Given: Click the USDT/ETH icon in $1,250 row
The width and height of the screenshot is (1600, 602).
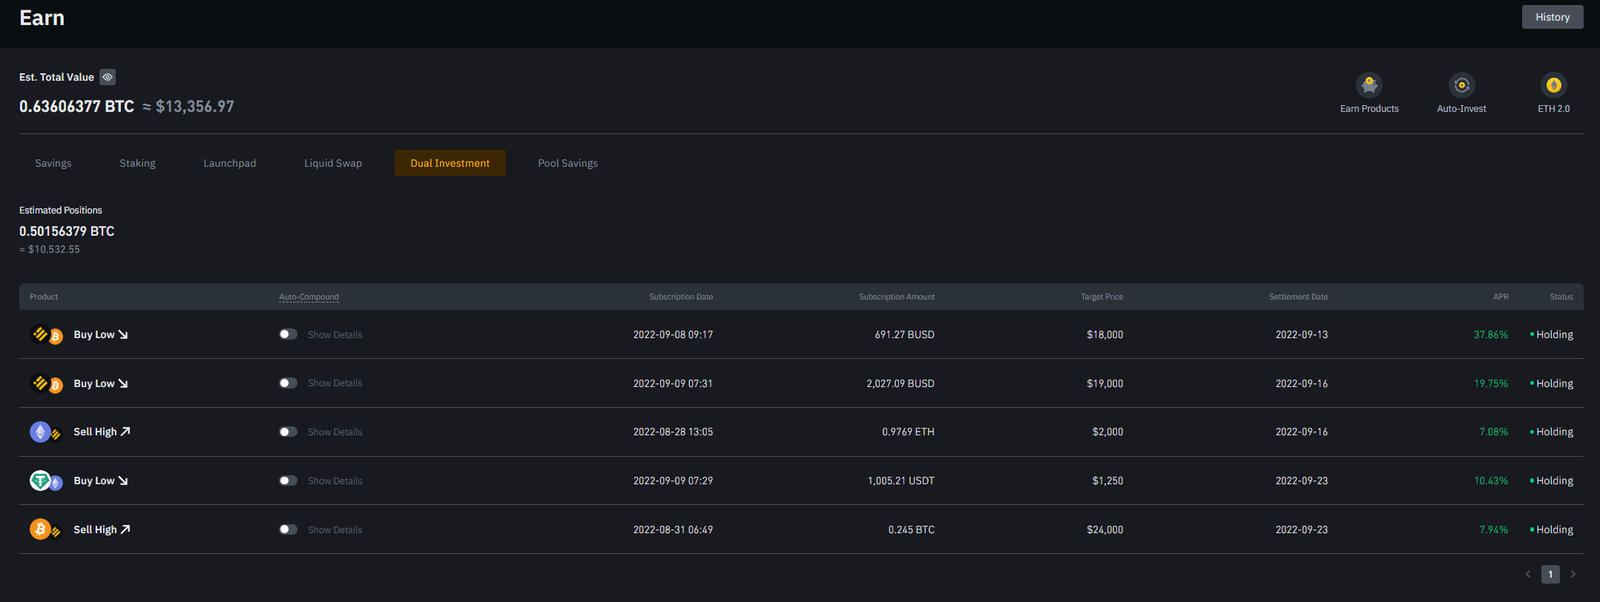Looking at the screenshot, I should point(45,481).
